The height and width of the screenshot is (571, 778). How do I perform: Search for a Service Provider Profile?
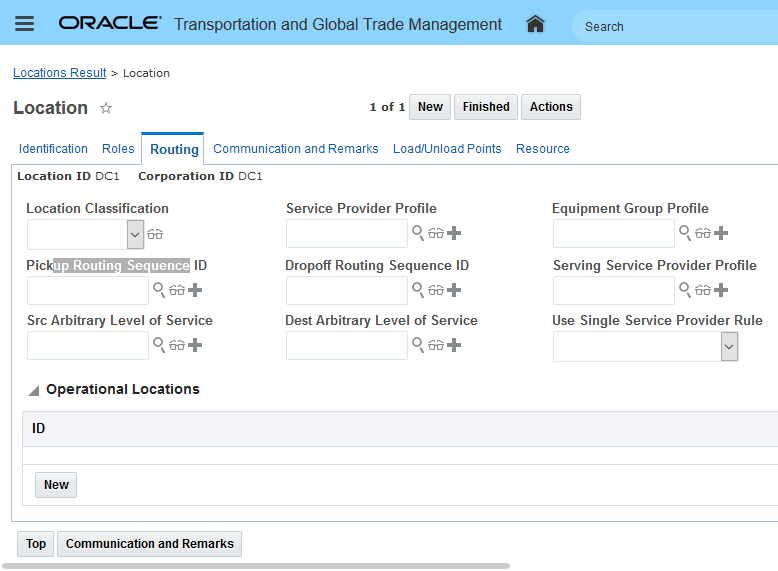coord(418,233)
